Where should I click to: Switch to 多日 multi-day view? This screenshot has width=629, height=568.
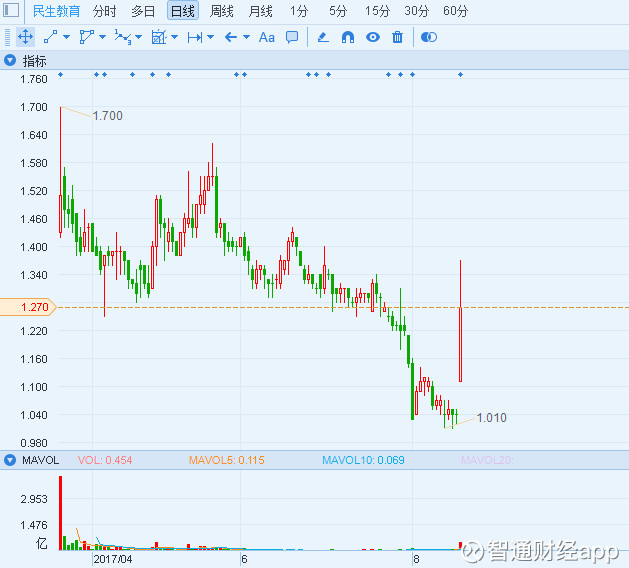click(x=143, y=11)
